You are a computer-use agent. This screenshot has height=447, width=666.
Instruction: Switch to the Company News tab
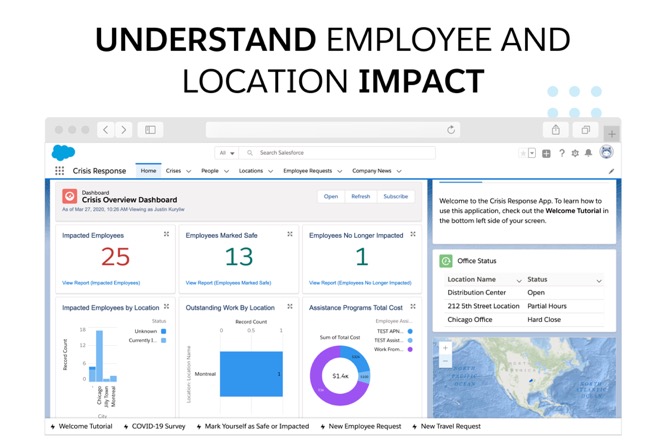372,171
